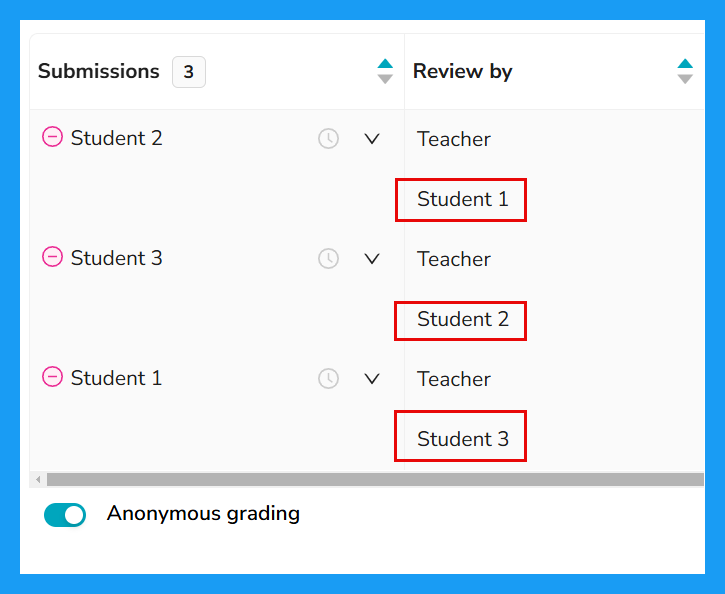Select the Review by column header
The width and height of the screenshot is (725, 594).
point(462,71)
